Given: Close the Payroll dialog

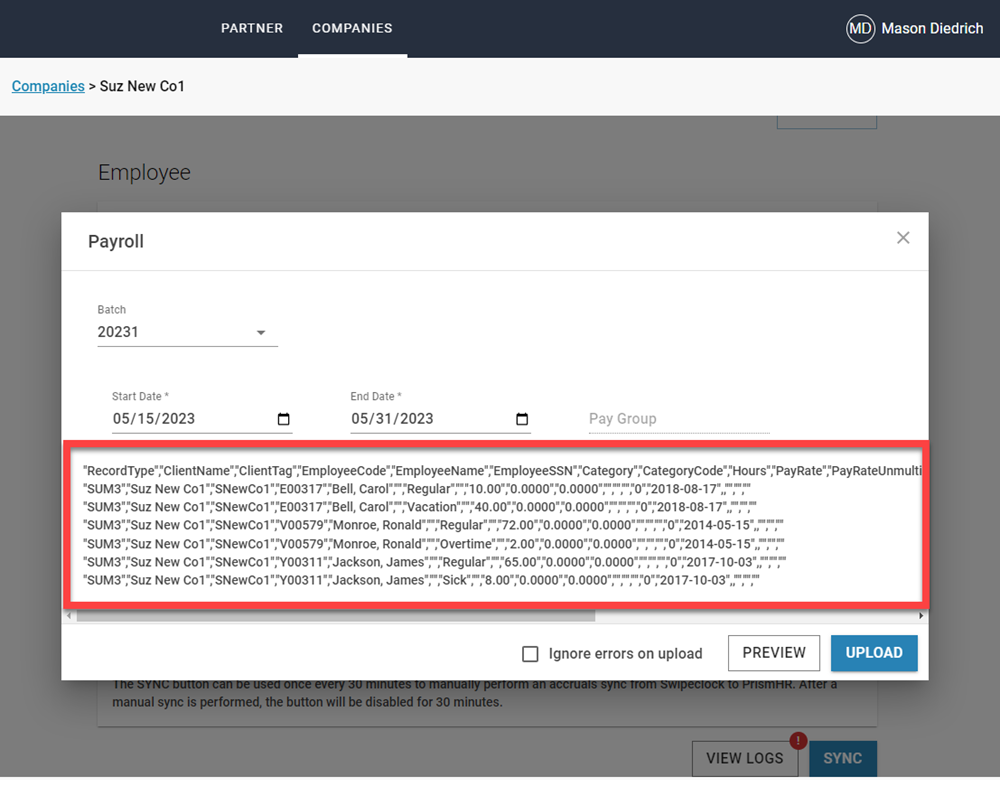Looking at the screenshot, I should 903,238.
